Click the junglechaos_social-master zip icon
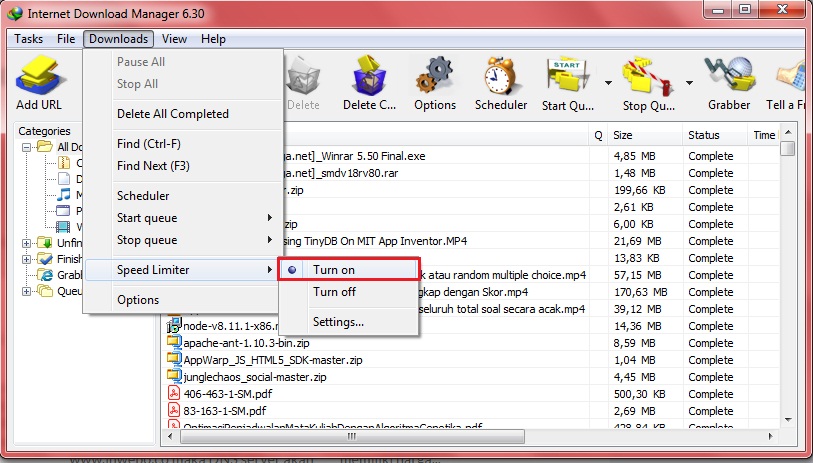813x463 pixels. point(174,376)
